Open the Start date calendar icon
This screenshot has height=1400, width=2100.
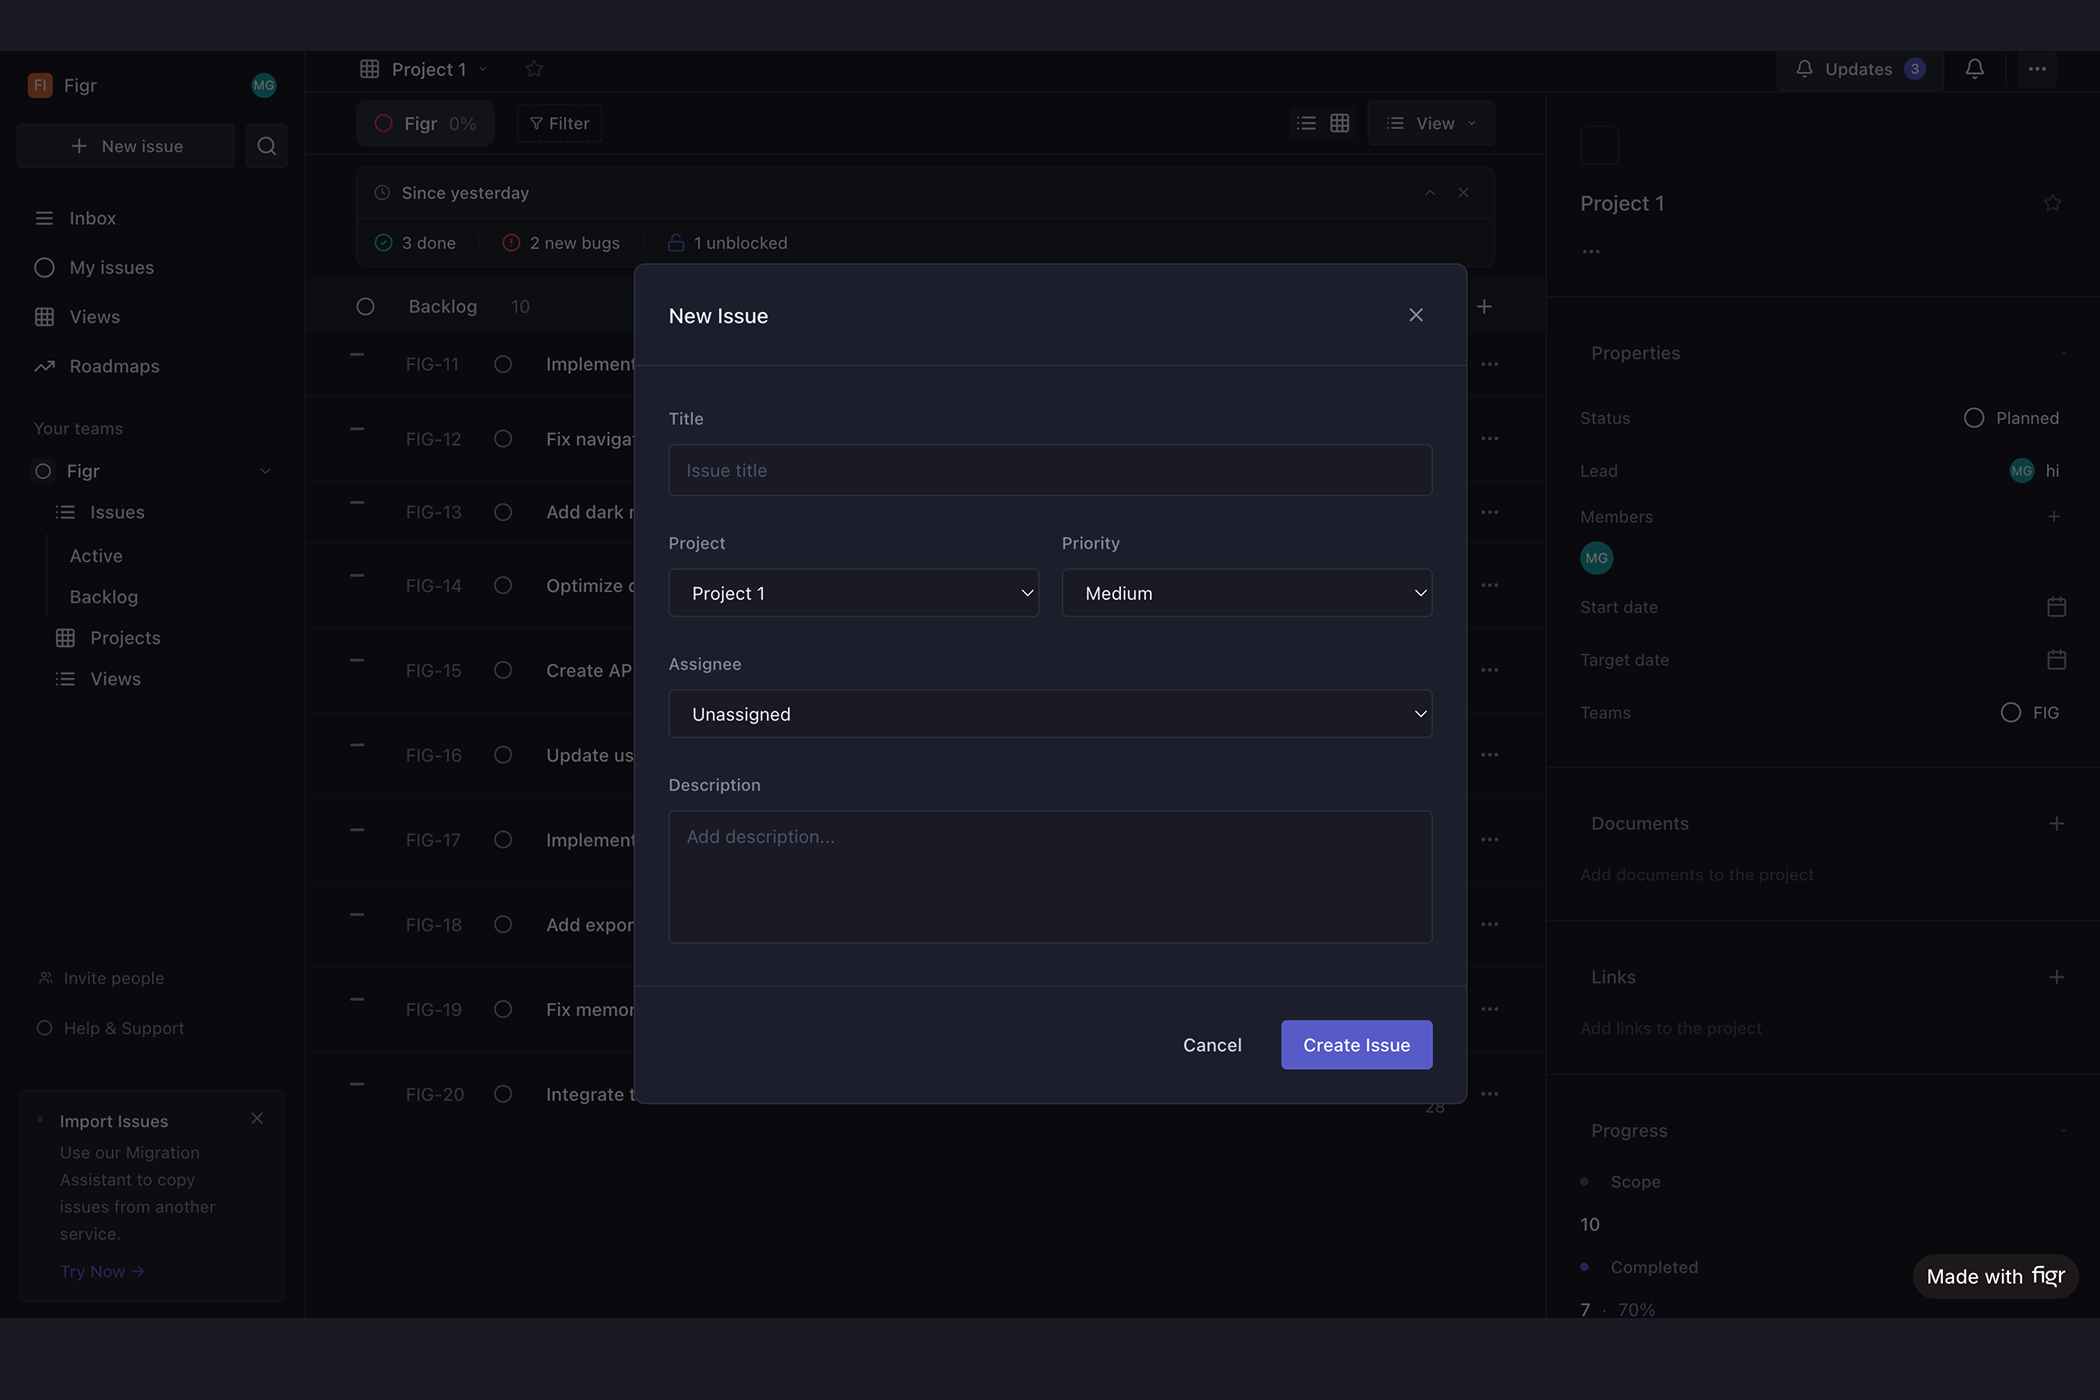coord(2056,607)
